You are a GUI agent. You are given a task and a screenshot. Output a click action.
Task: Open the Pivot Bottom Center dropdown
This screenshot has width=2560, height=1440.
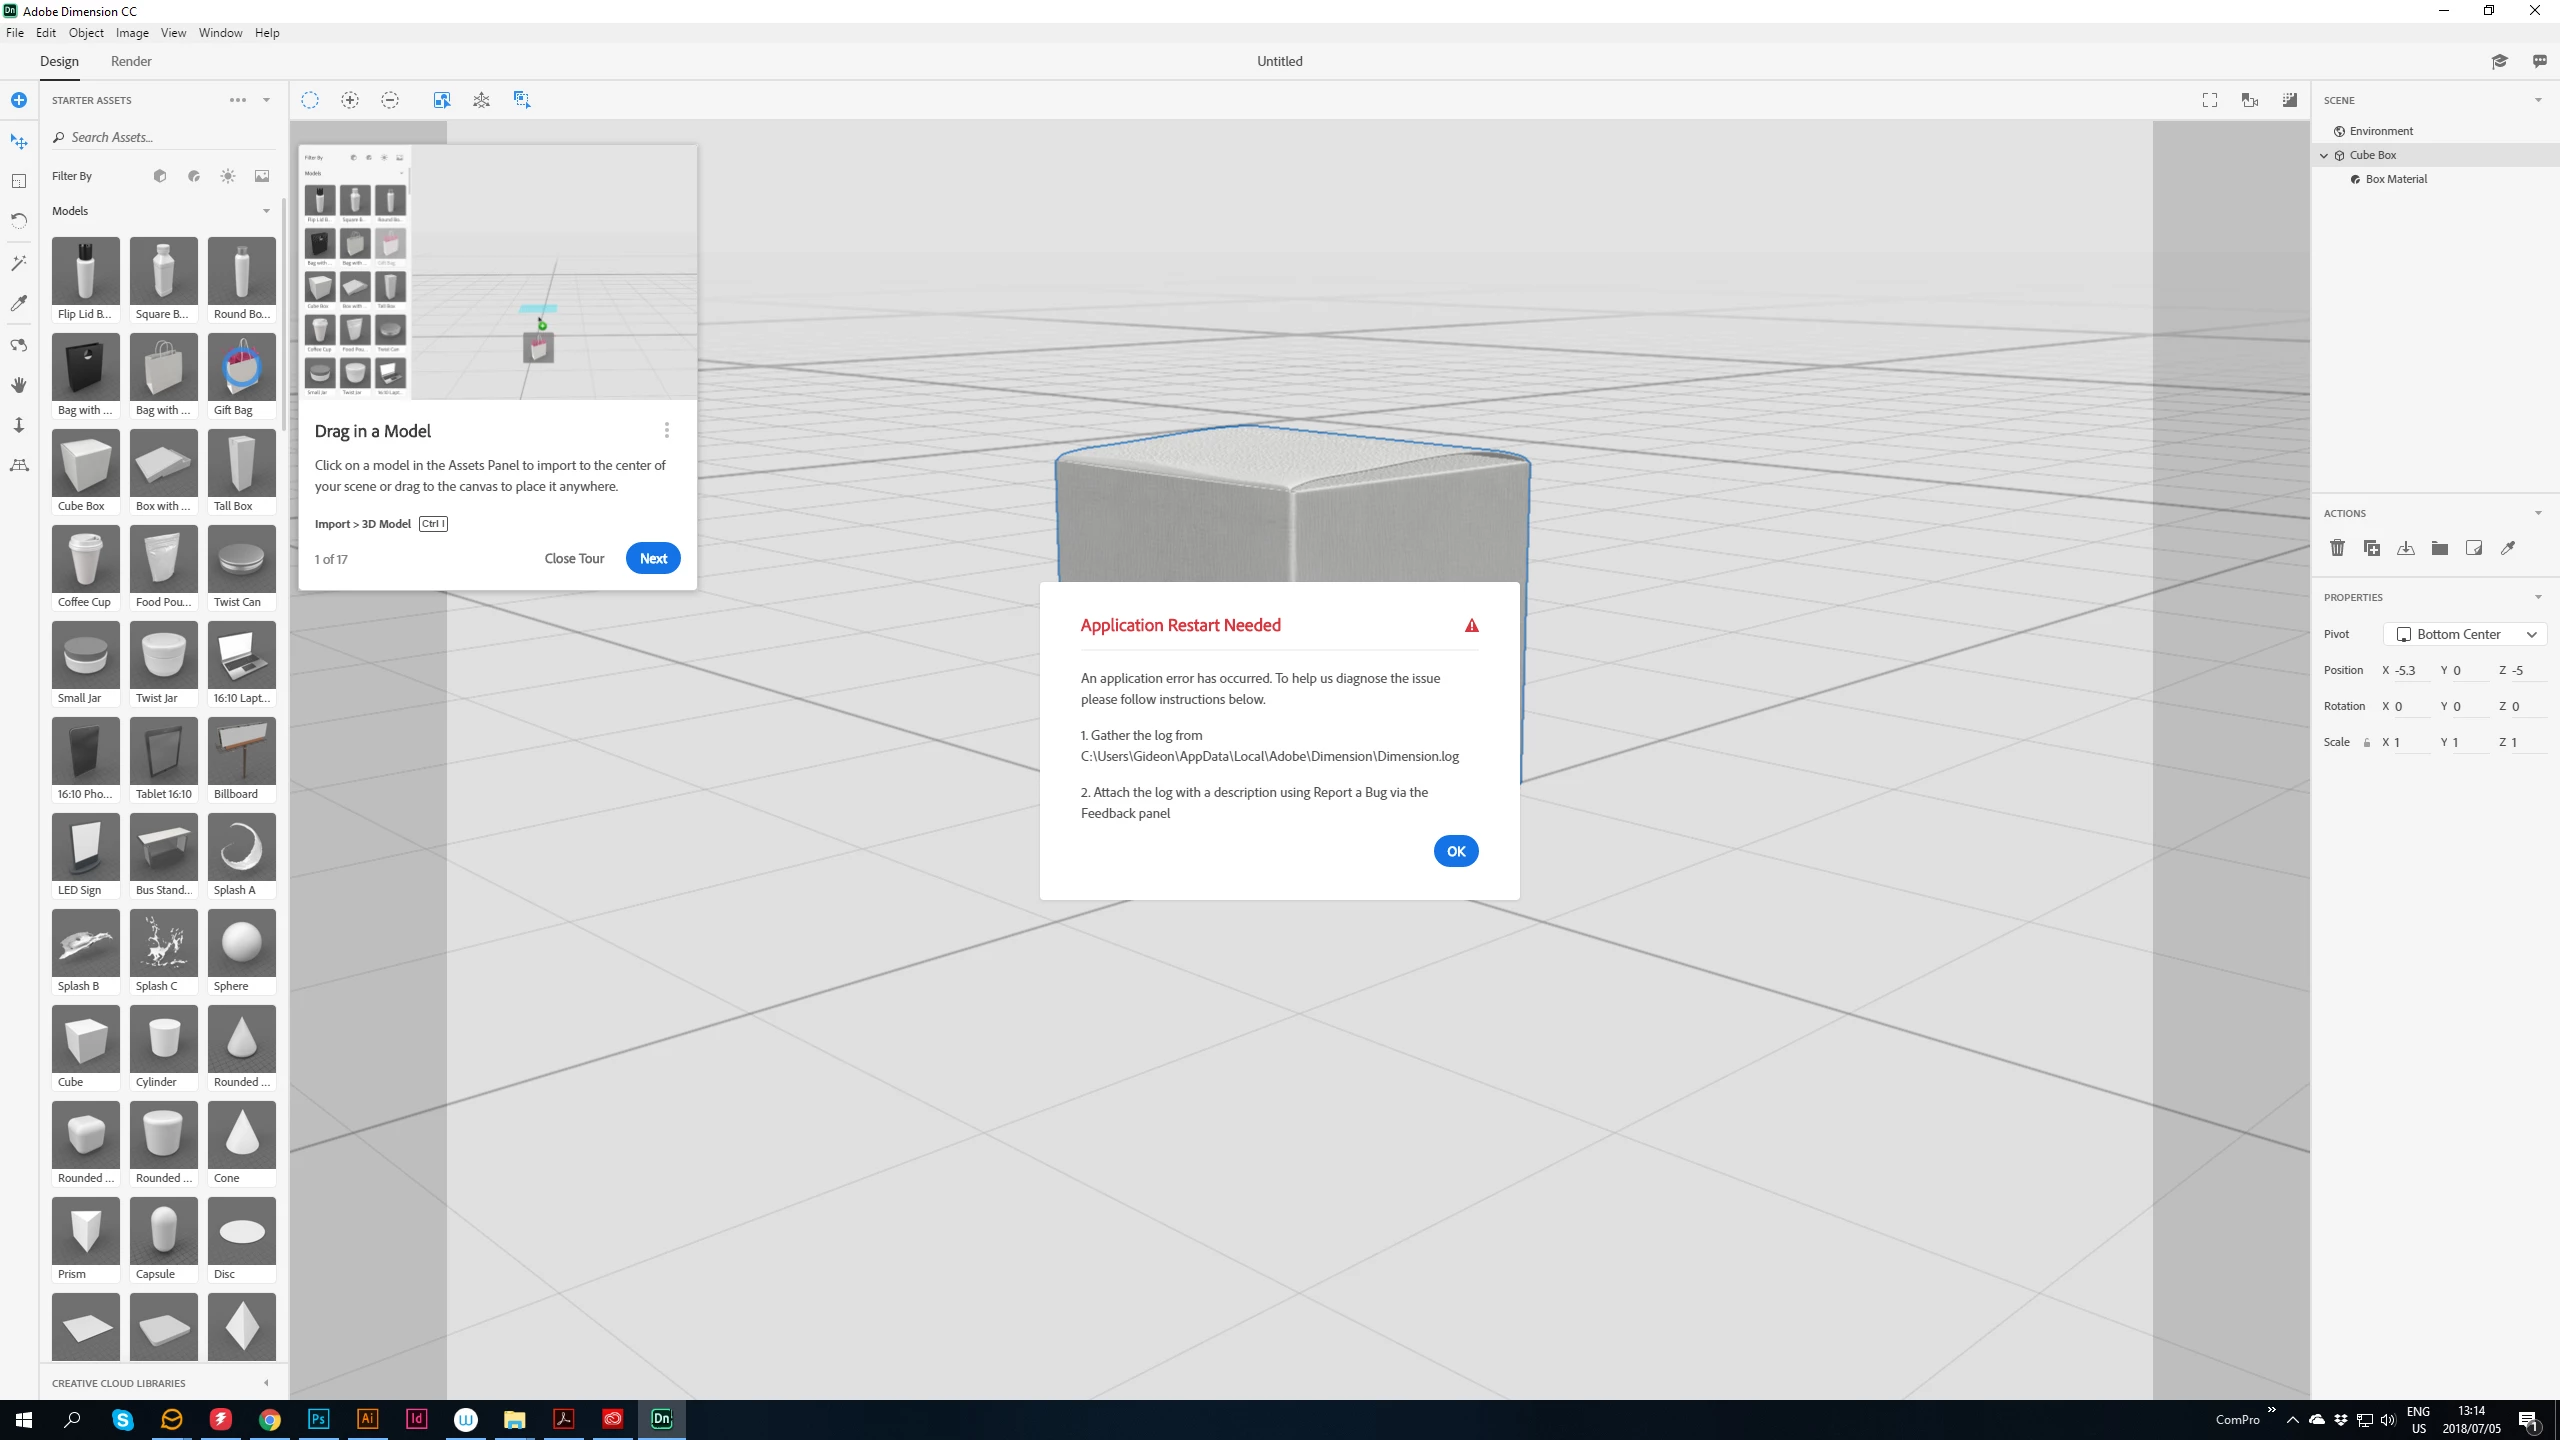(x=2465, y=634)
